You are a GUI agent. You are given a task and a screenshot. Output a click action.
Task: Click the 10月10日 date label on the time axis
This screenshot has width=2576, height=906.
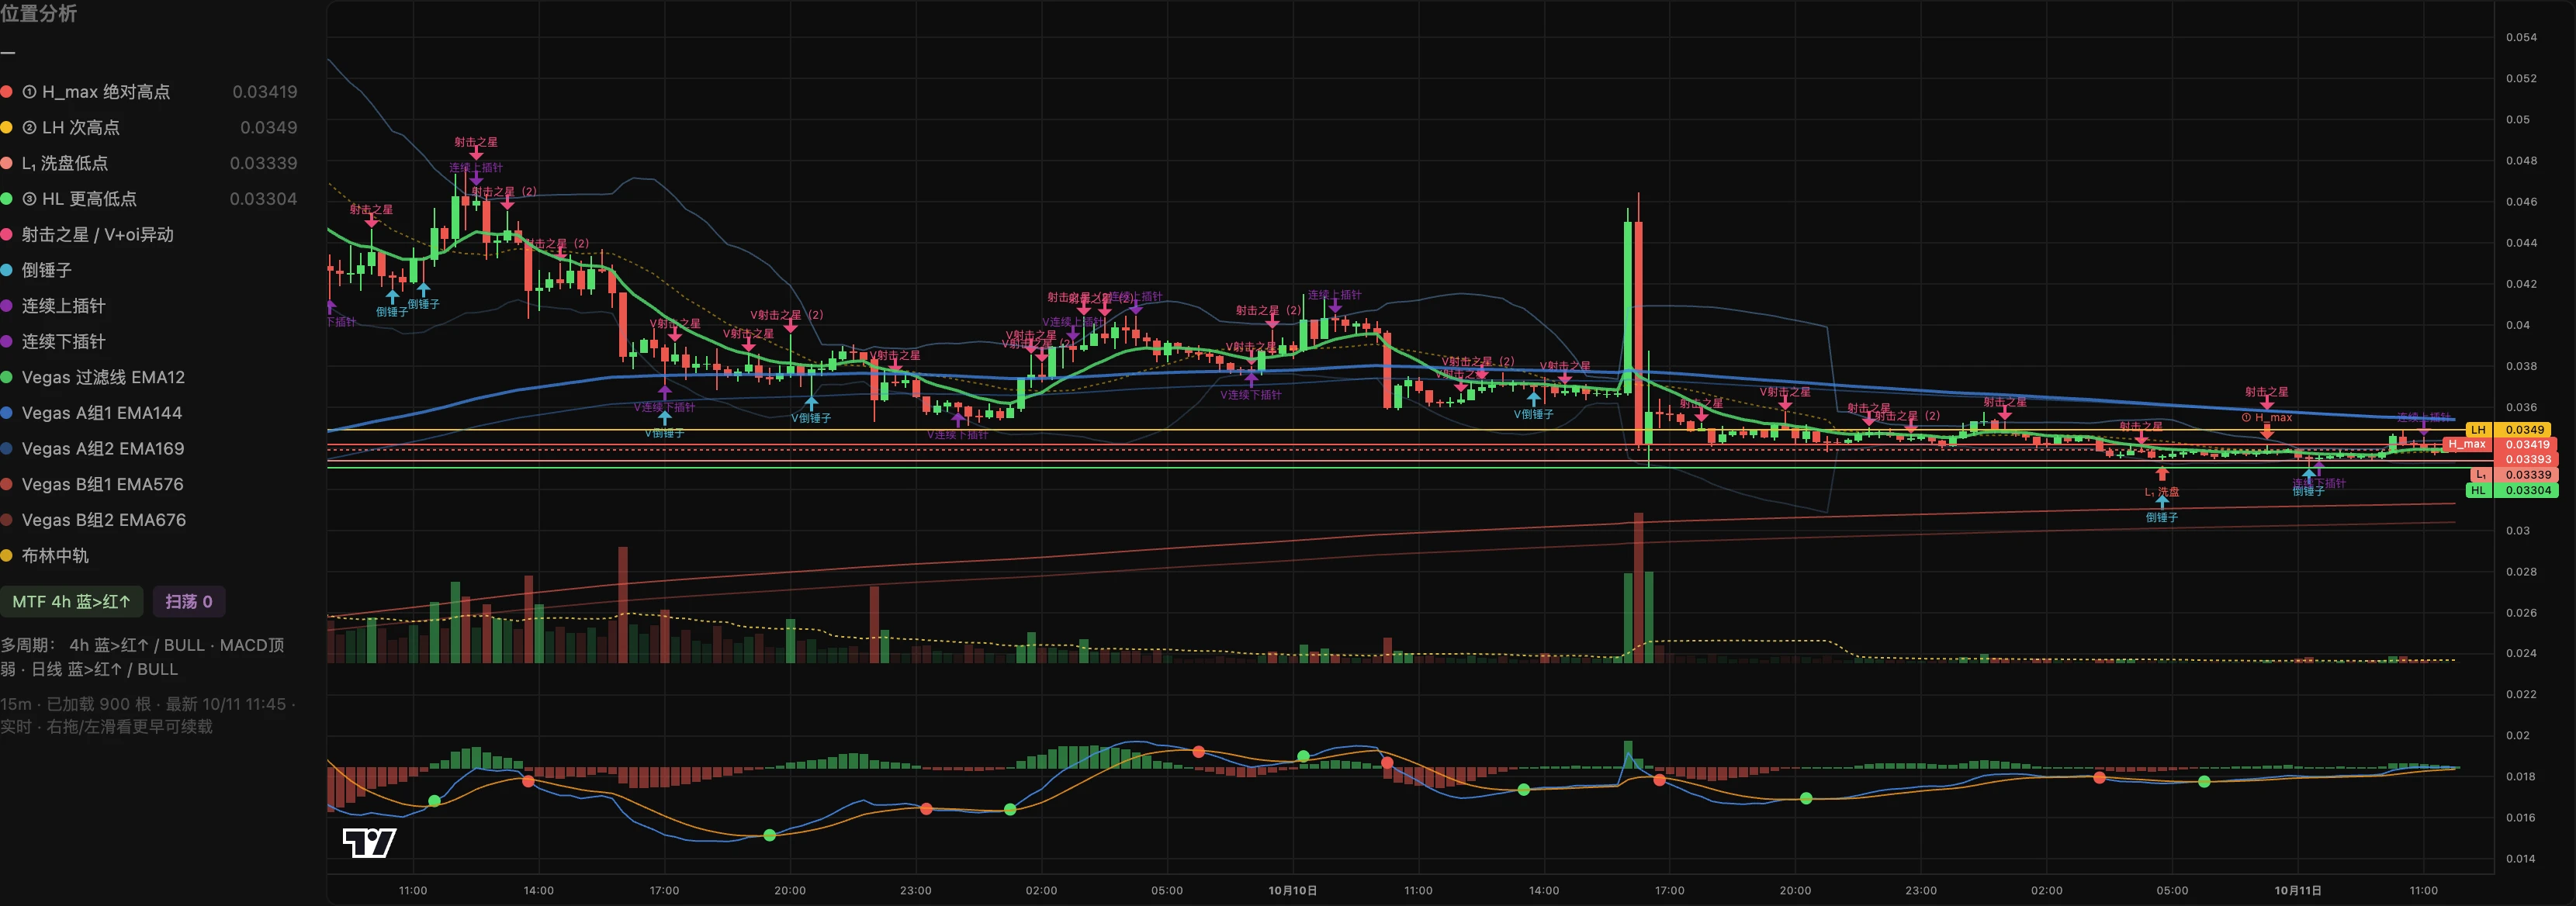point(1293,890)
